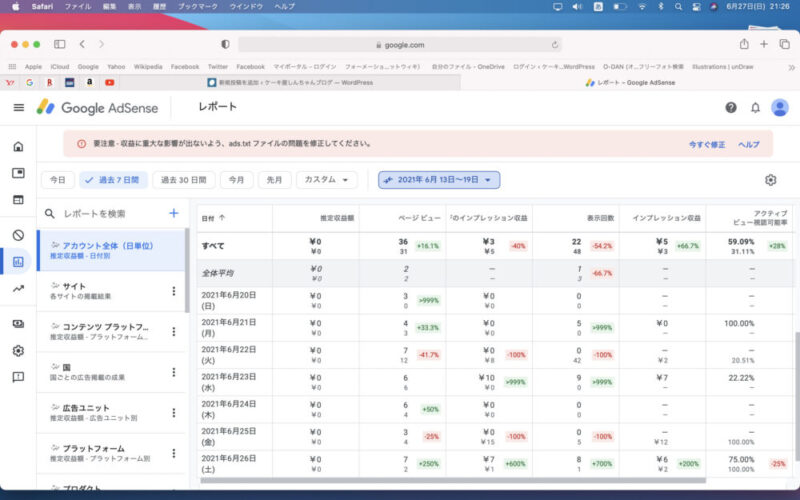Select 今日 date range chip
The height and width of the screenshot is (500, 800).
[58, 180]
